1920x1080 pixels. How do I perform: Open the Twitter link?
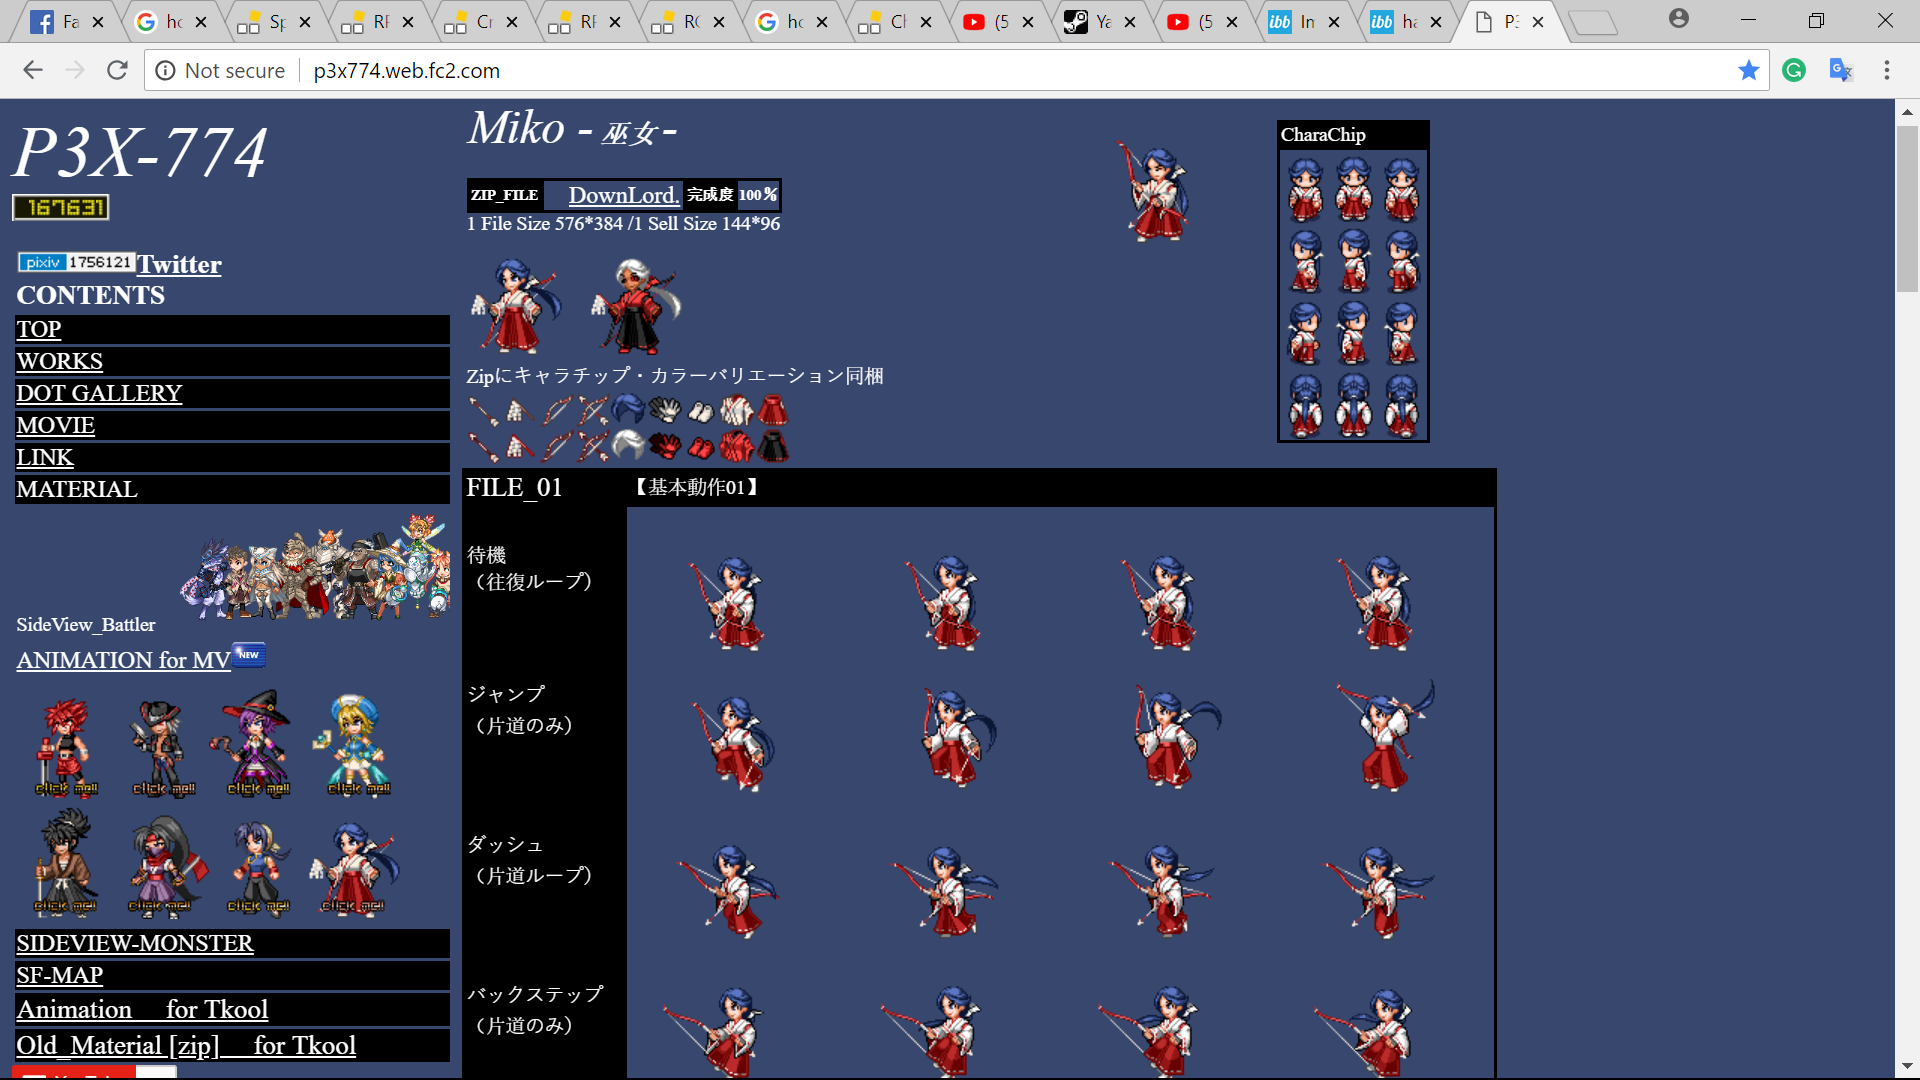coord(179,264)
